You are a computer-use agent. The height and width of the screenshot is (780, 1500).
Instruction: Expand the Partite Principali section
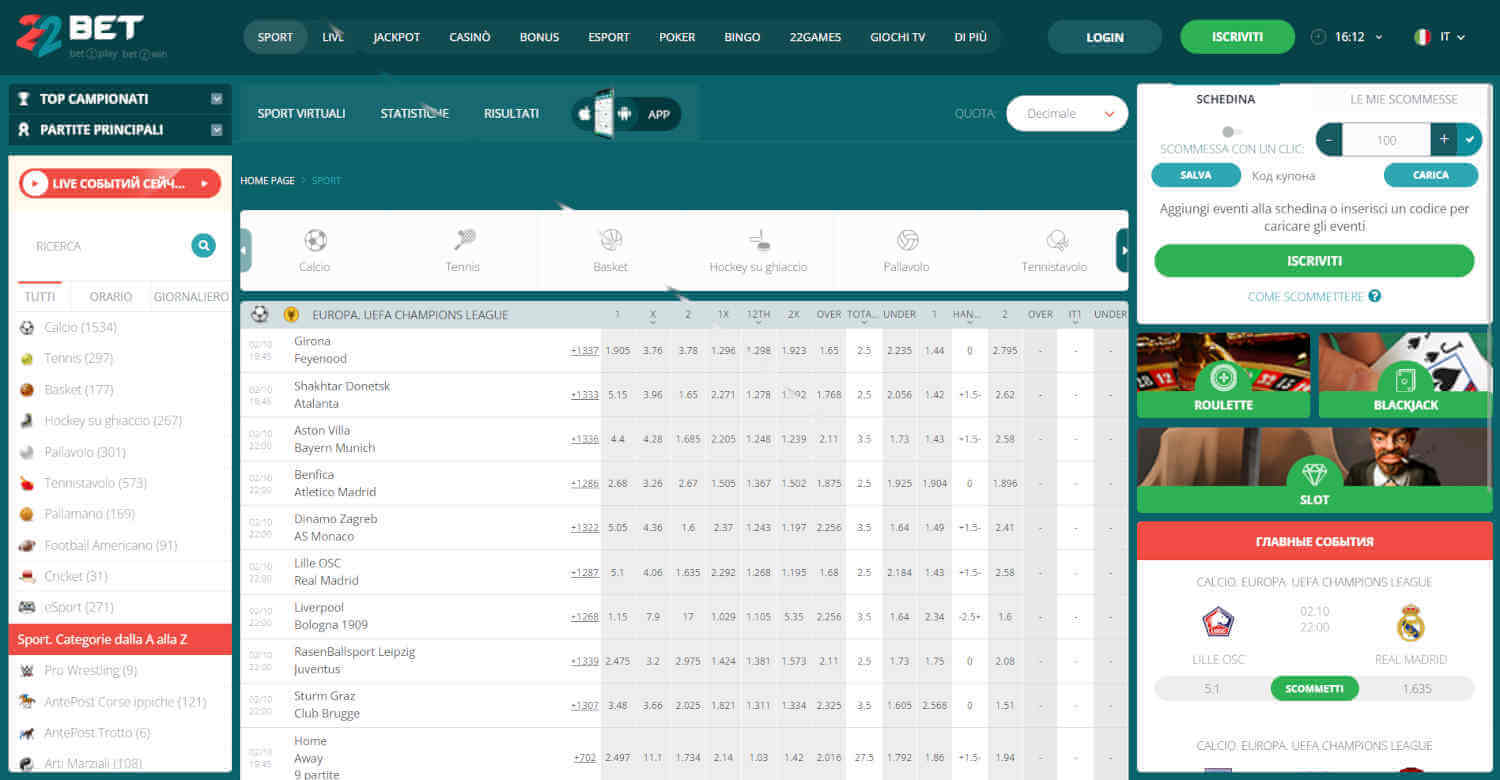point(120,130)
